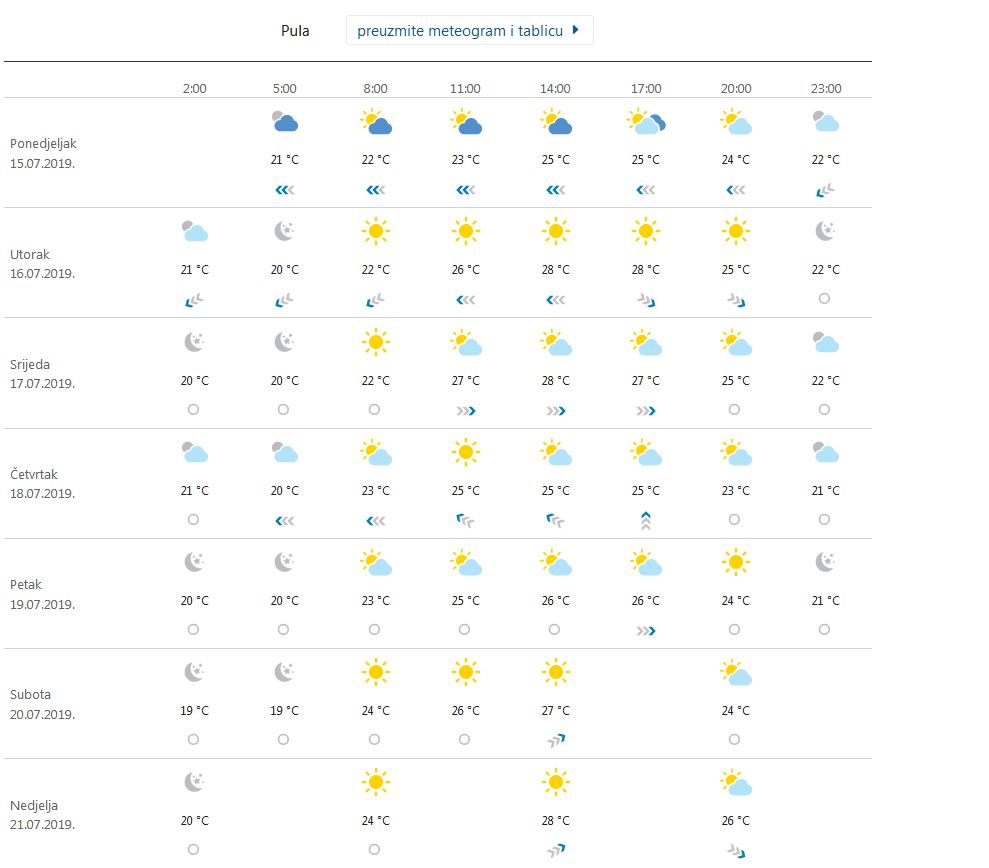Screen dimensions: 989x868
Task: Click the Sunday 20:00 partly cloudy icon
Action: pyautogui.click(x=736, y=783)
